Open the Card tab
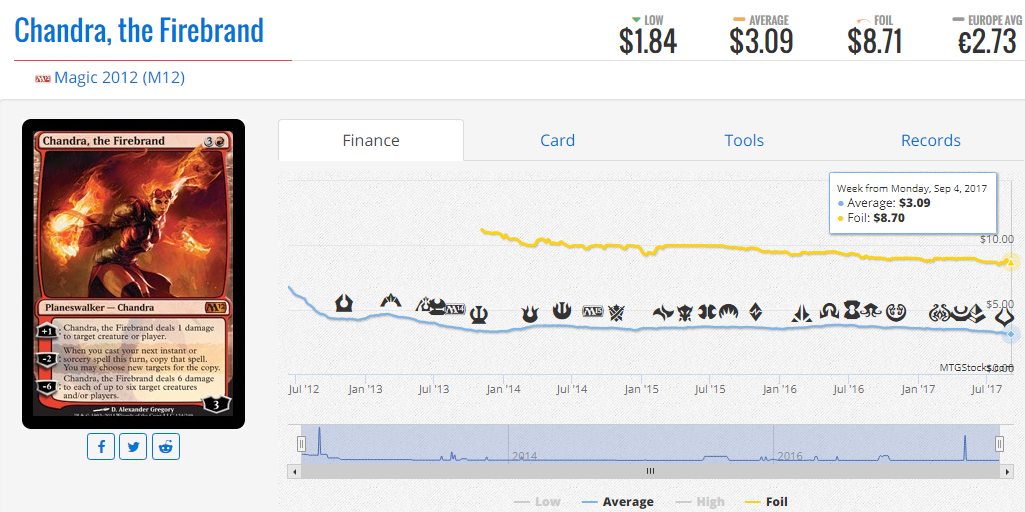The width and height of the screenshot is (1025, 512). click(558, 140)
